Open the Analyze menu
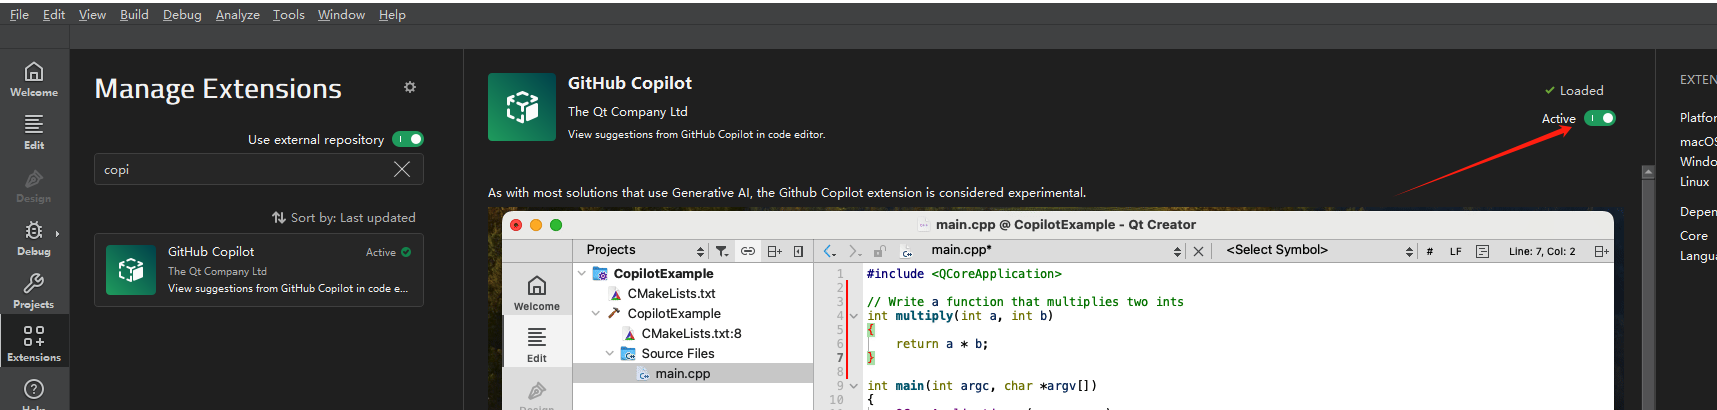The width and height of the screenshot is (1717, 410). click(x=237, y=14)
